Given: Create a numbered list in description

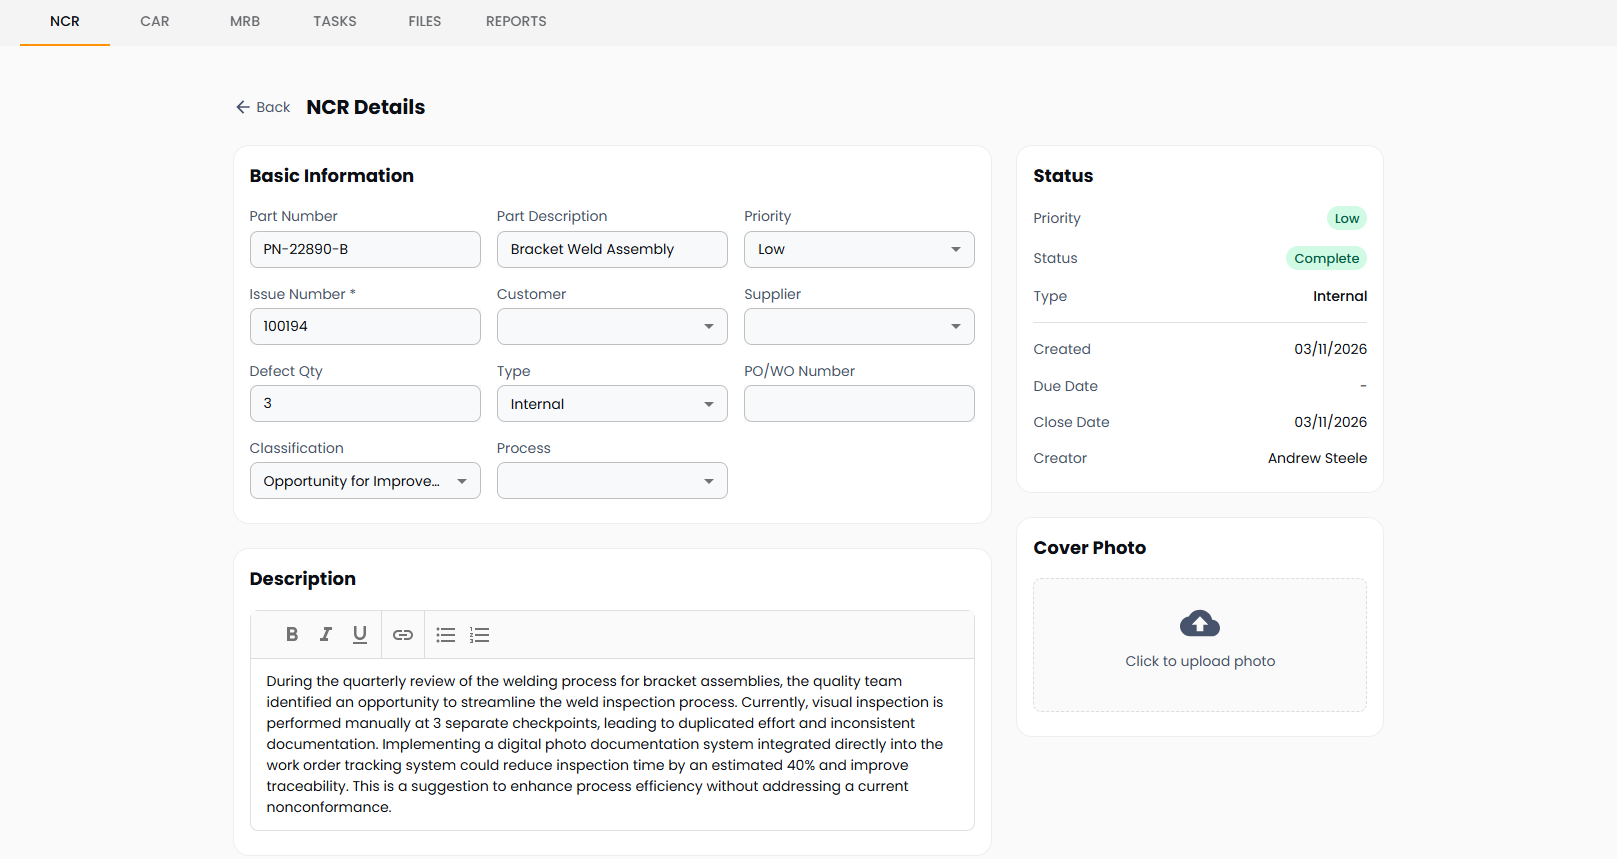Looking at the screenshot, I should tap(480, 635).
